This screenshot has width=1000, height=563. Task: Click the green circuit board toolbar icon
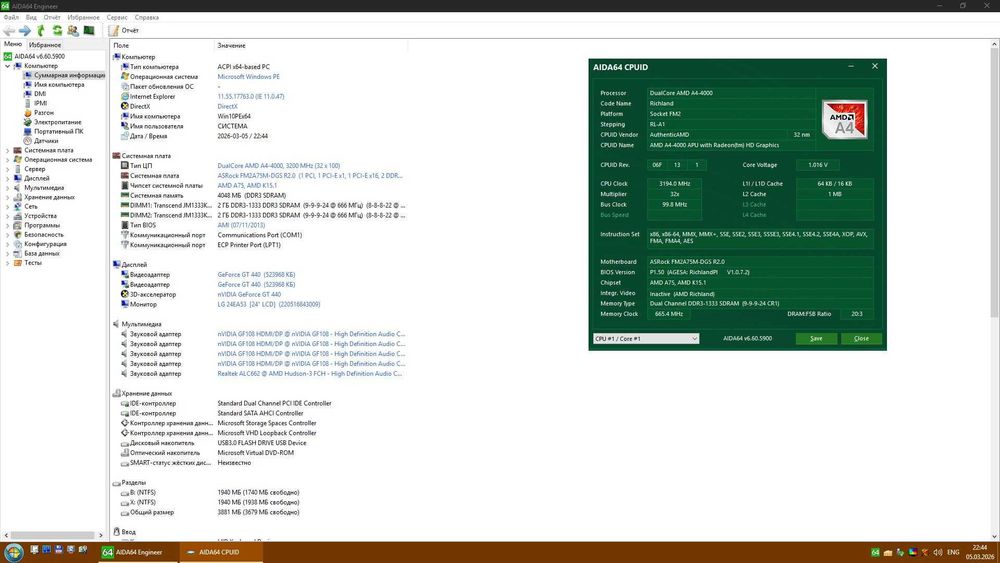click(x=89, y=31)
